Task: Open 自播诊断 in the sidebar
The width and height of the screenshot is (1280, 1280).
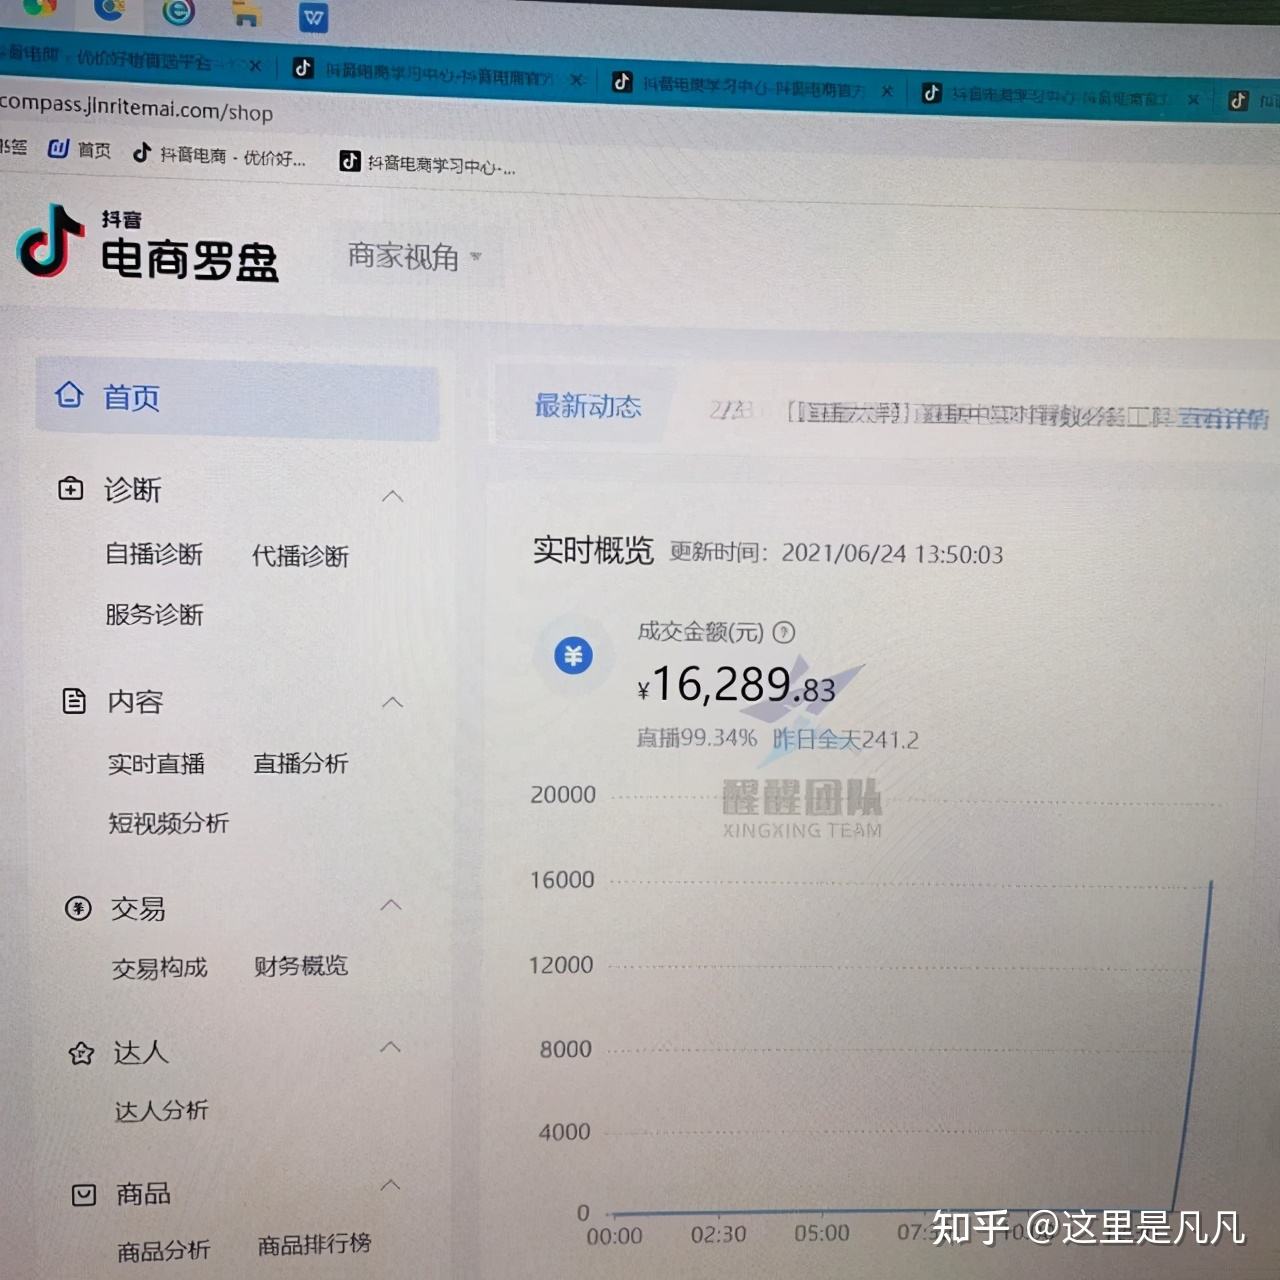Action: pyautogui.click(x=154, y=554)
